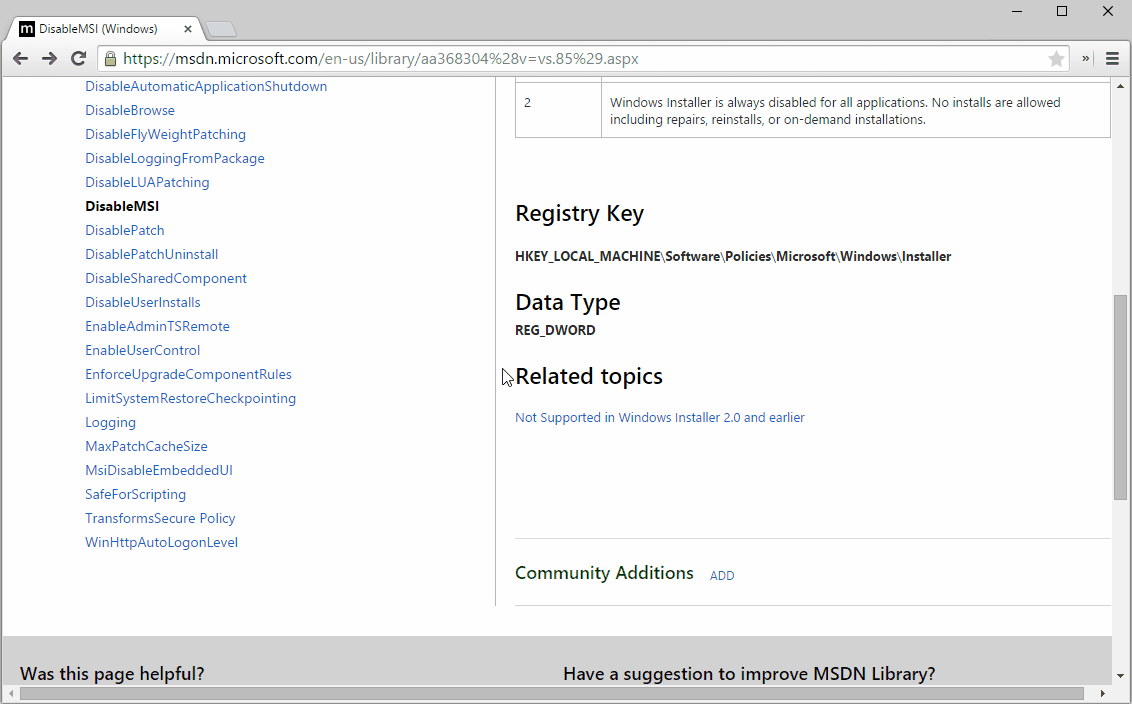Minimize the Chrome window
The height and width of the screenshot is (704, 1132).
pyautogui.click(x=1017, y=11)
